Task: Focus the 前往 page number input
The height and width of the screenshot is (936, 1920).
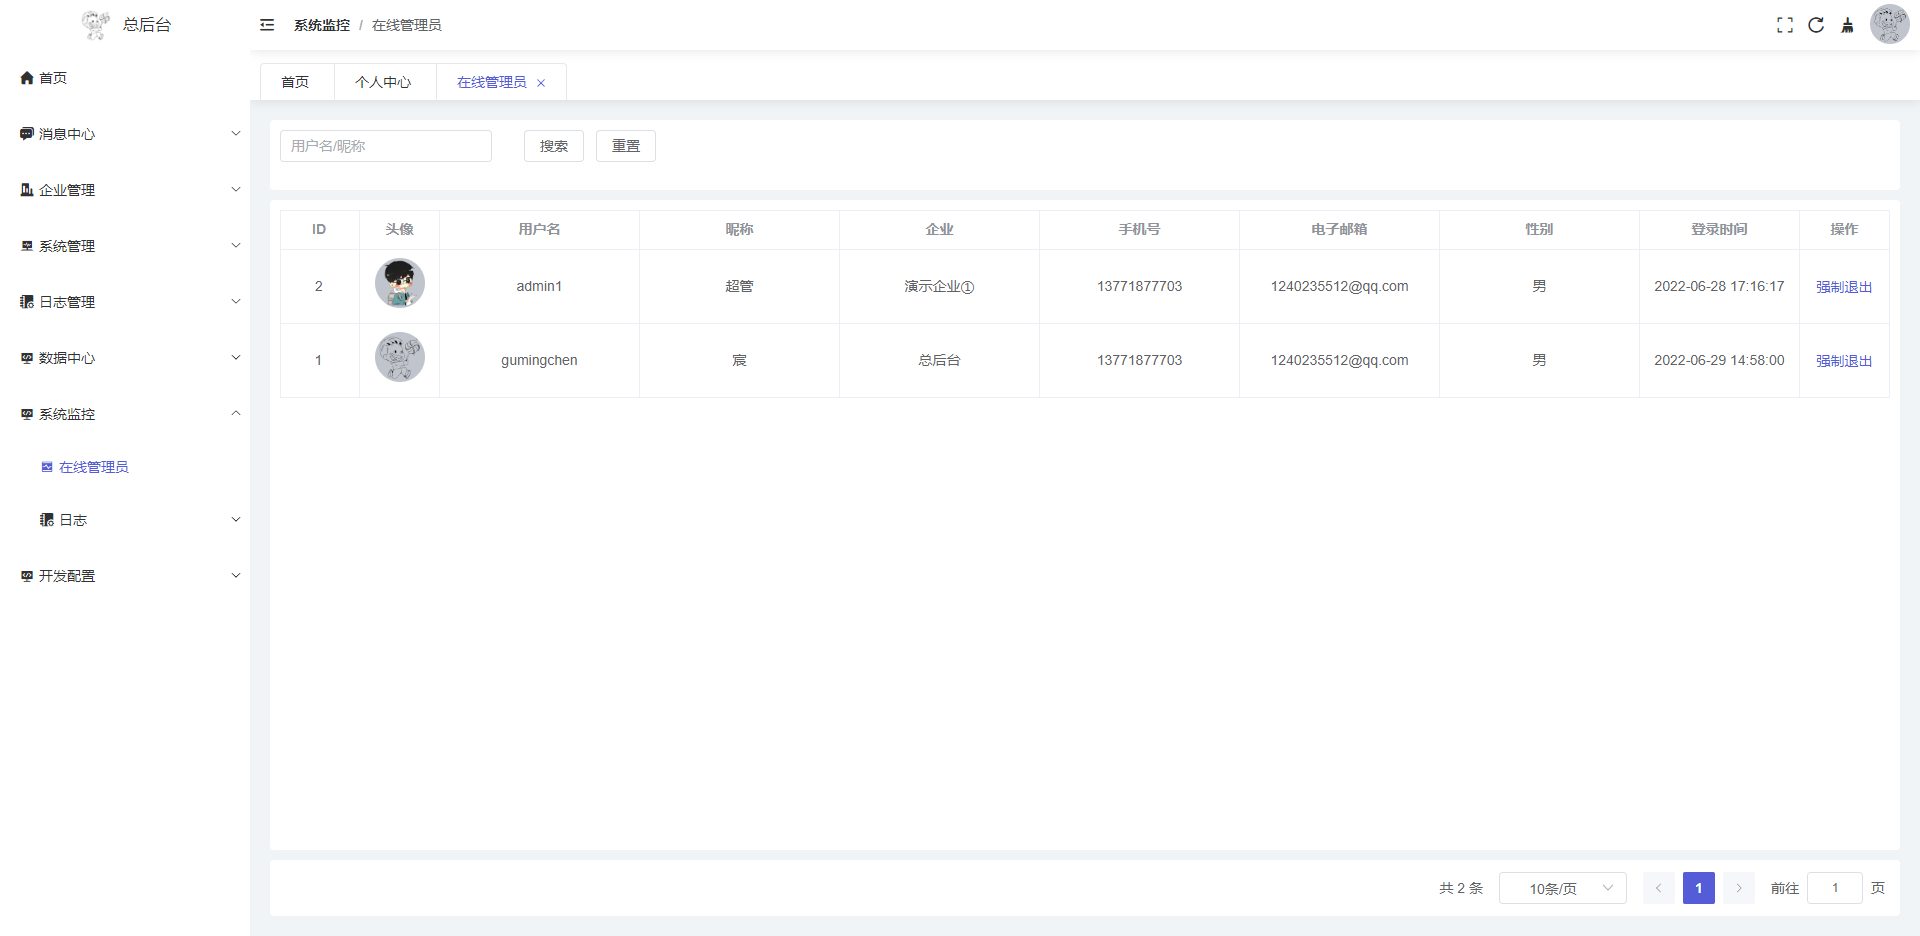Action: [x=1835, y=888]
